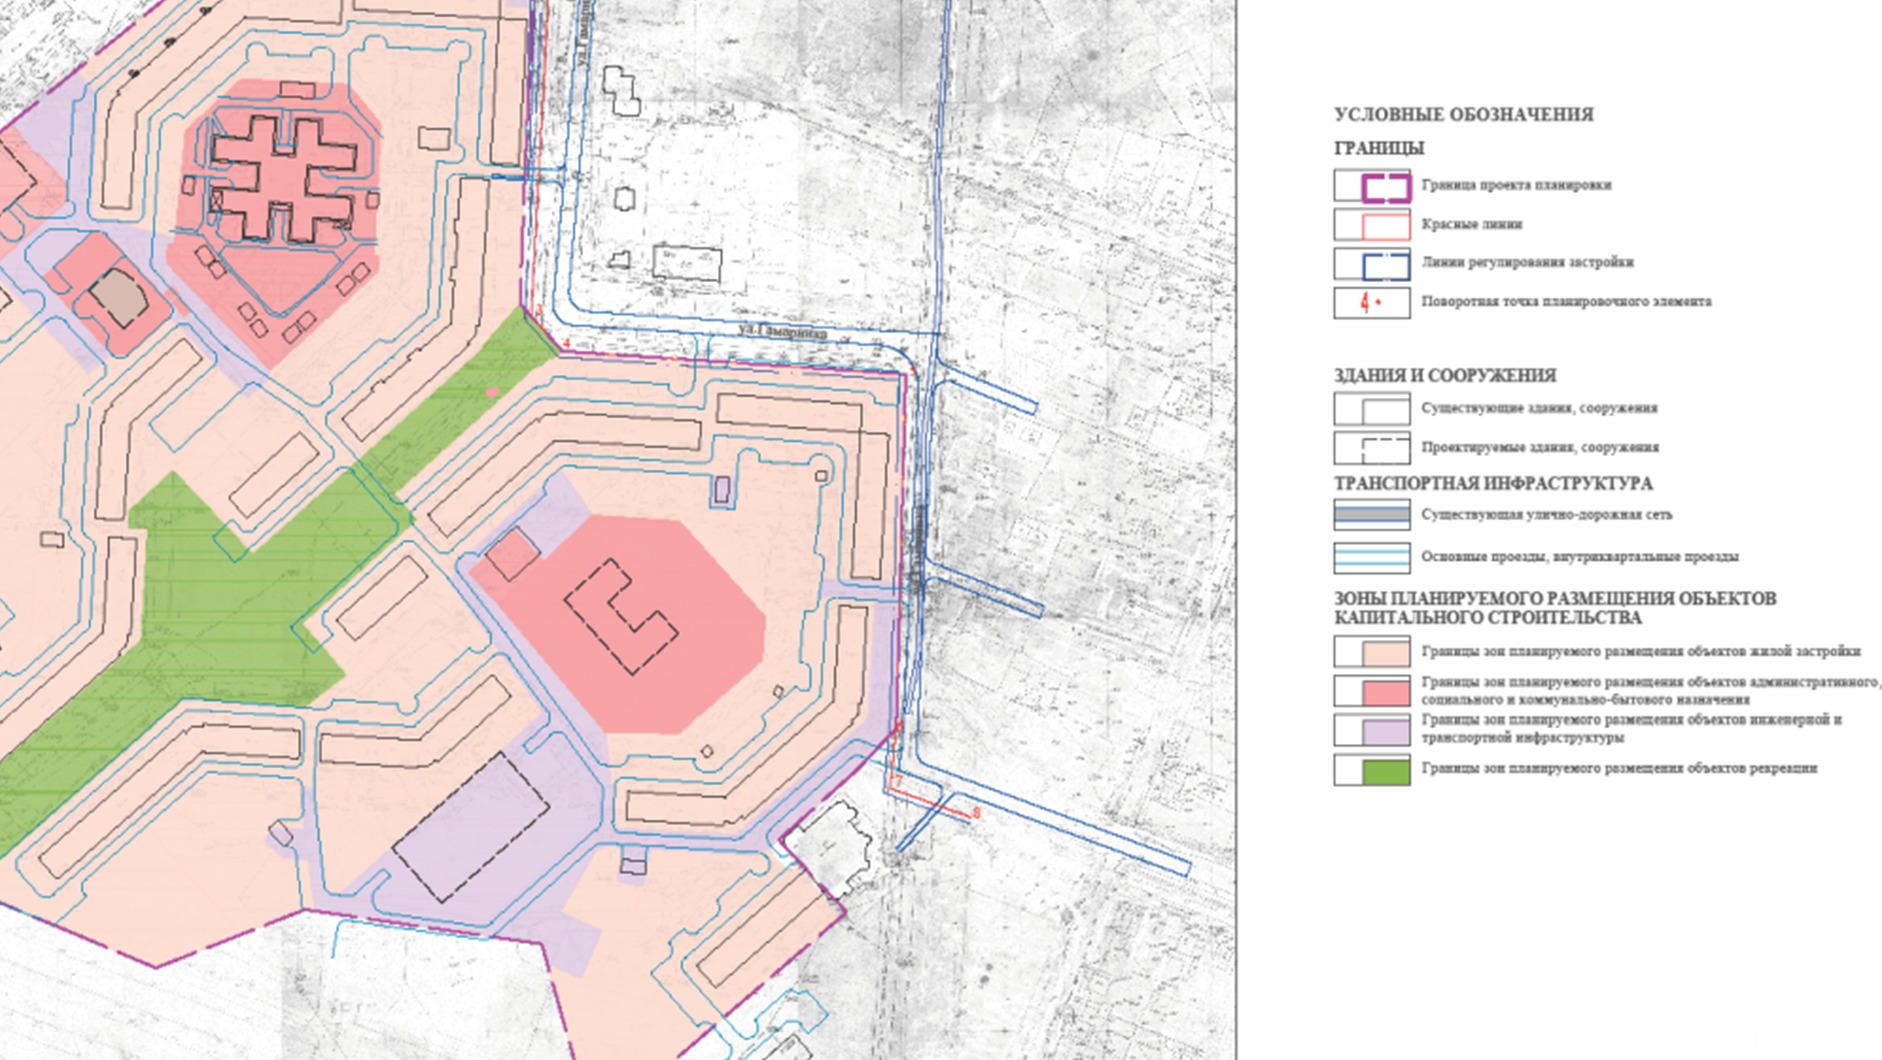Click the 'Основные проезды, внутриквартальные проезды' label
The height and width of the screenshot is (1060, 1882).
[x=1580, y=557]
